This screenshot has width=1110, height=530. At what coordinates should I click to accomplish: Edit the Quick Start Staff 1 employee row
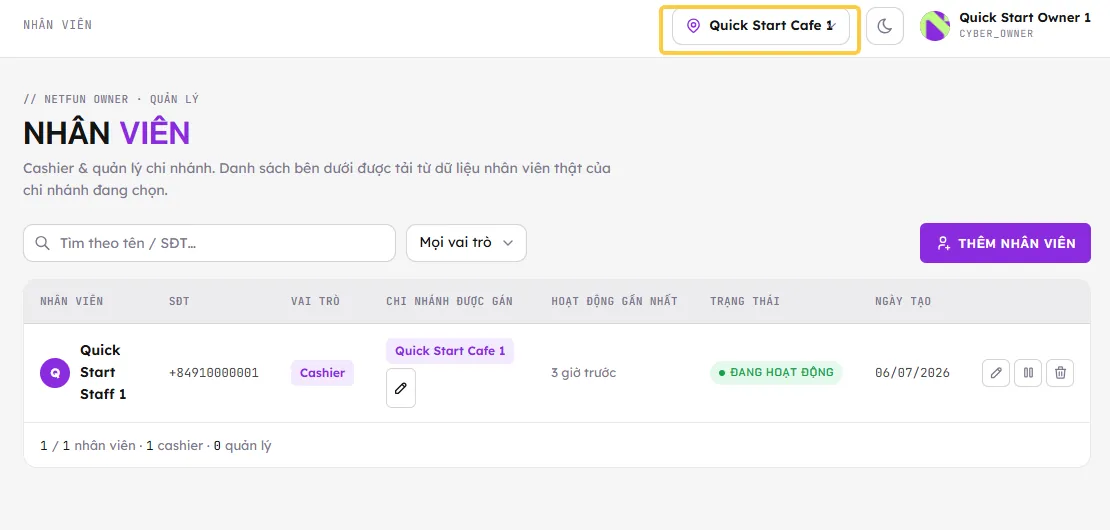coord(996,372)
